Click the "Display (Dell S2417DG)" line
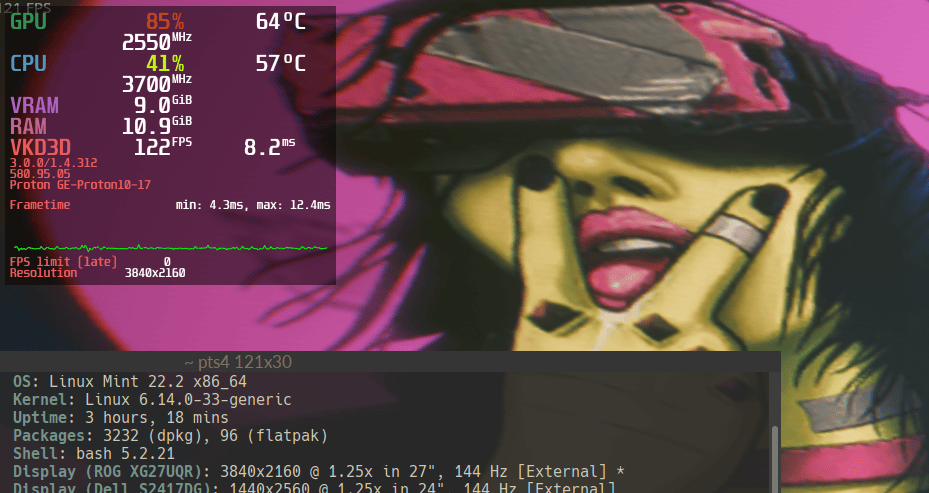The image size is (929, 493). coord(315,487)
